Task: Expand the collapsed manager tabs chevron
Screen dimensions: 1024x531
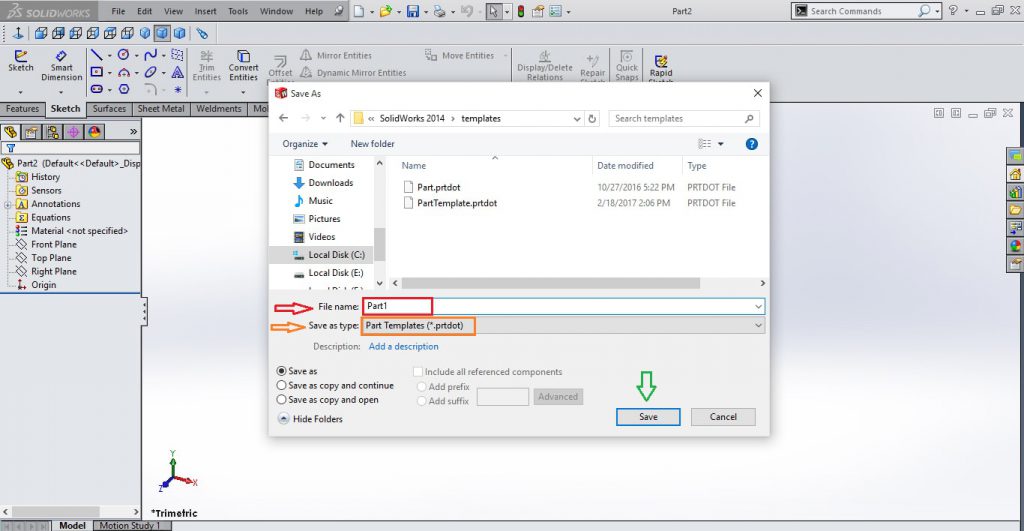Action: tap(133, 132)
